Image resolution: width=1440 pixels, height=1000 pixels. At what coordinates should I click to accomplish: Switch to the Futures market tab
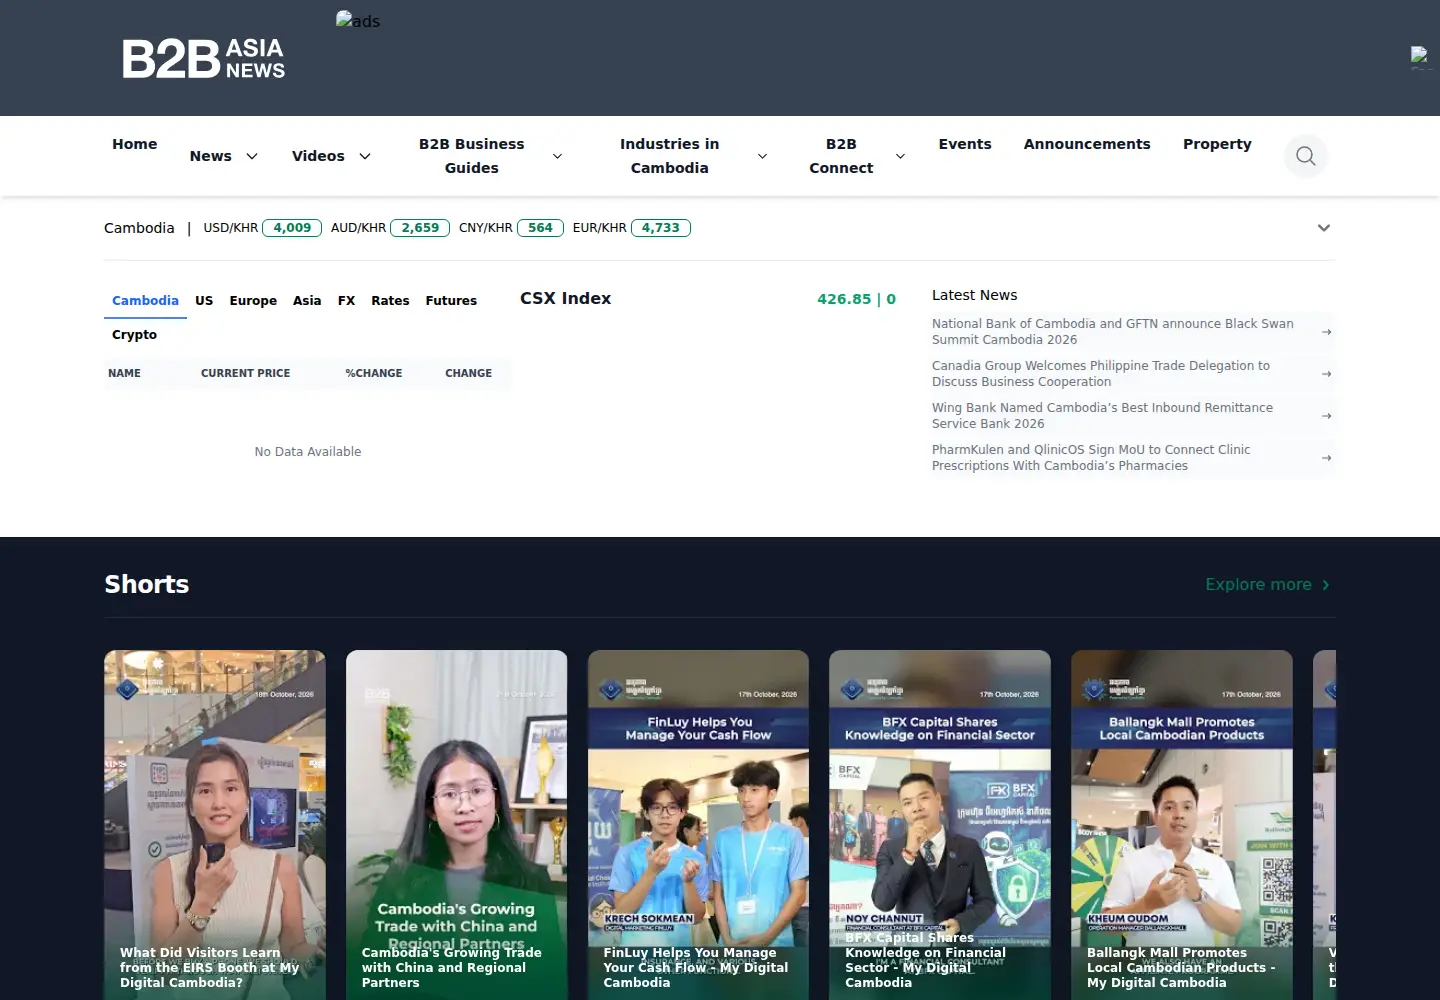click(451, 301)
